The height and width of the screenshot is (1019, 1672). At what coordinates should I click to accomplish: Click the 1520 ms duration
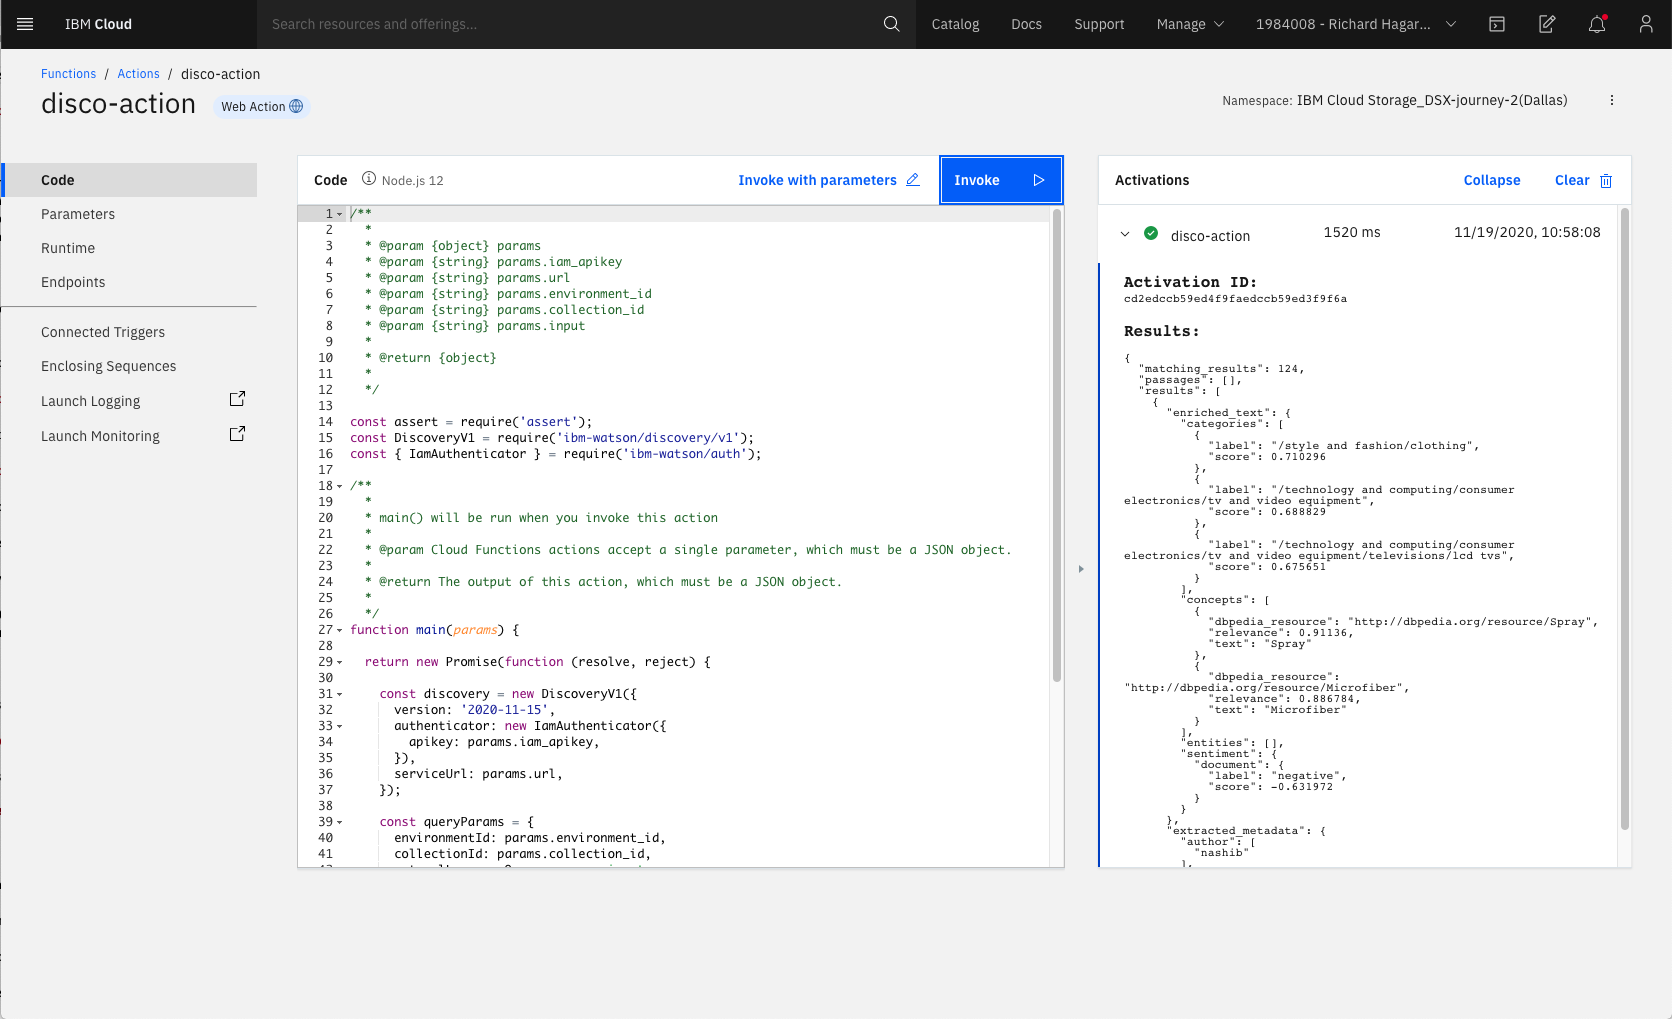[x=1351, y=232]
